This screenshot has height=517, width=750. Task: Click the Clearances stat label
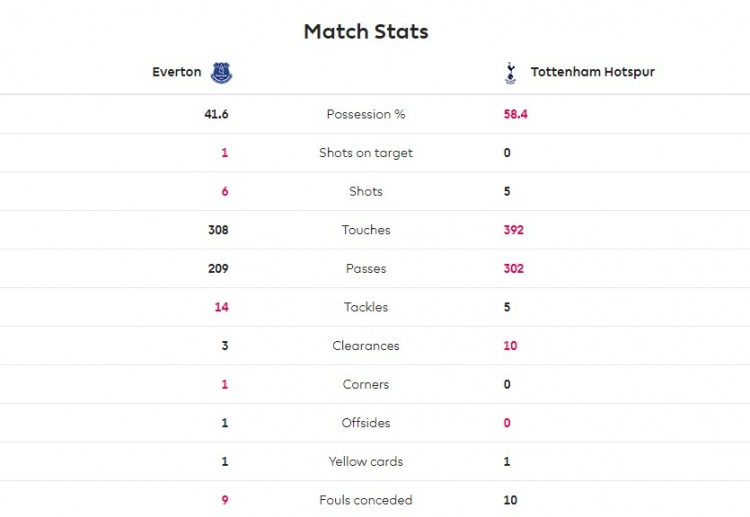point(366,346)
